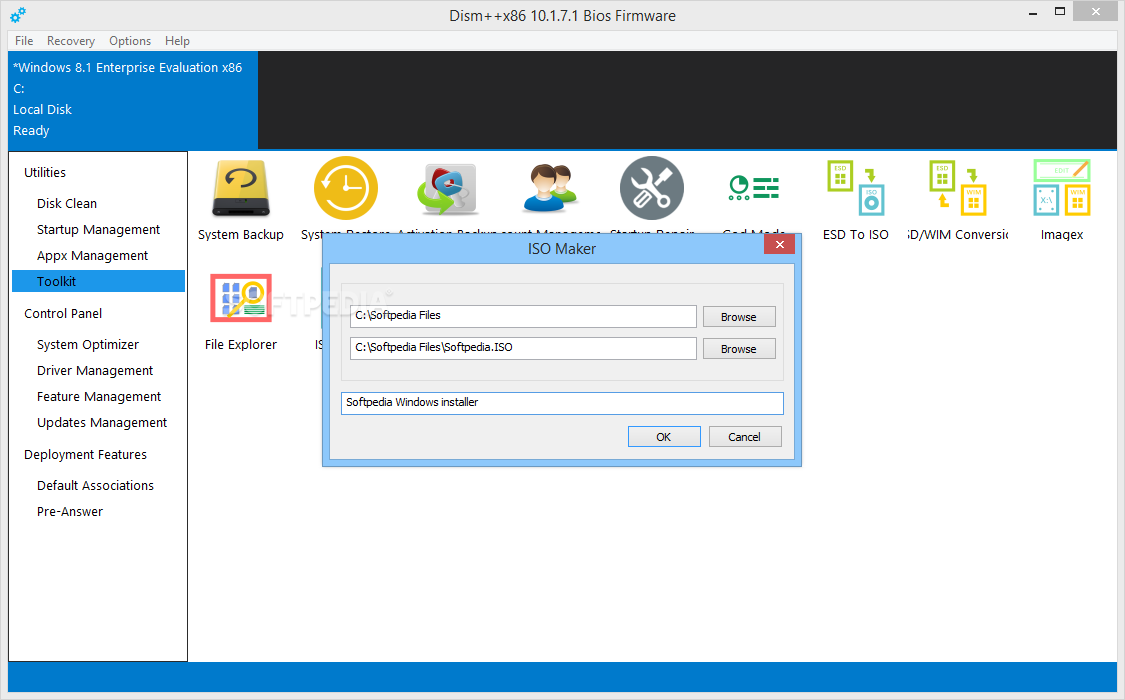1125x700 pixels.
Task: Select Driver Management in the sidebar
Action: (95, 371)
